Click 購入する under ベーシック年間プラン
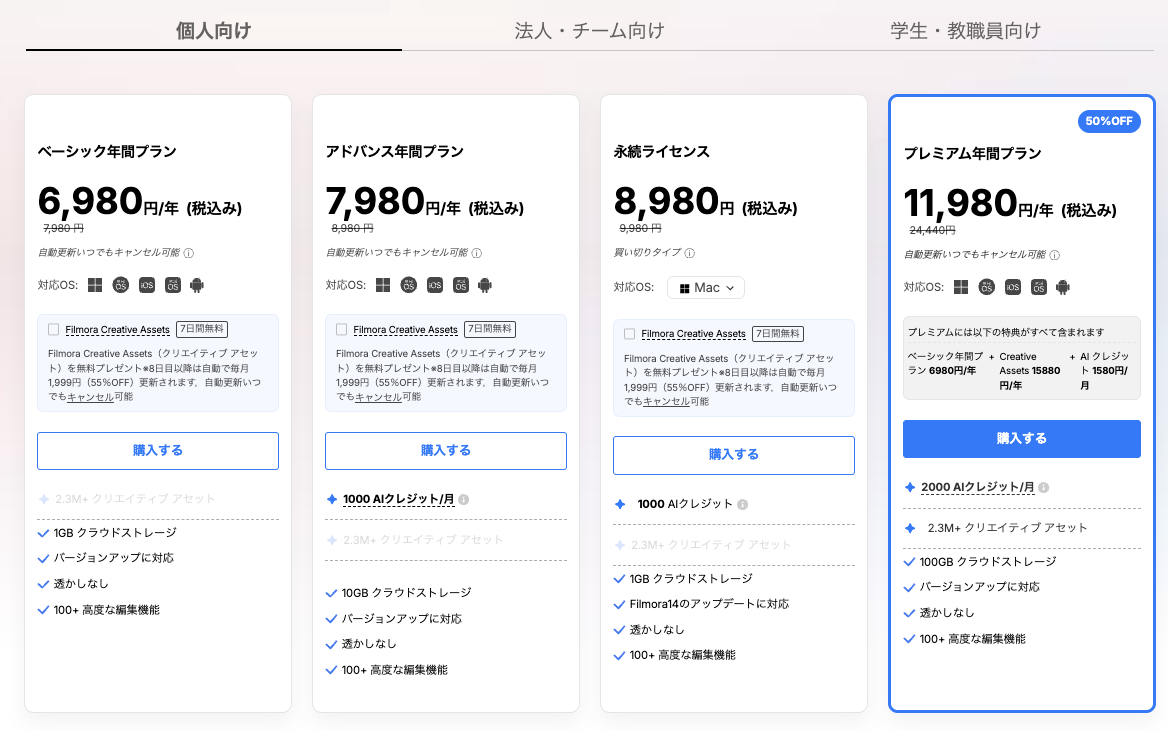1168x731 pixels. (158, 451)
